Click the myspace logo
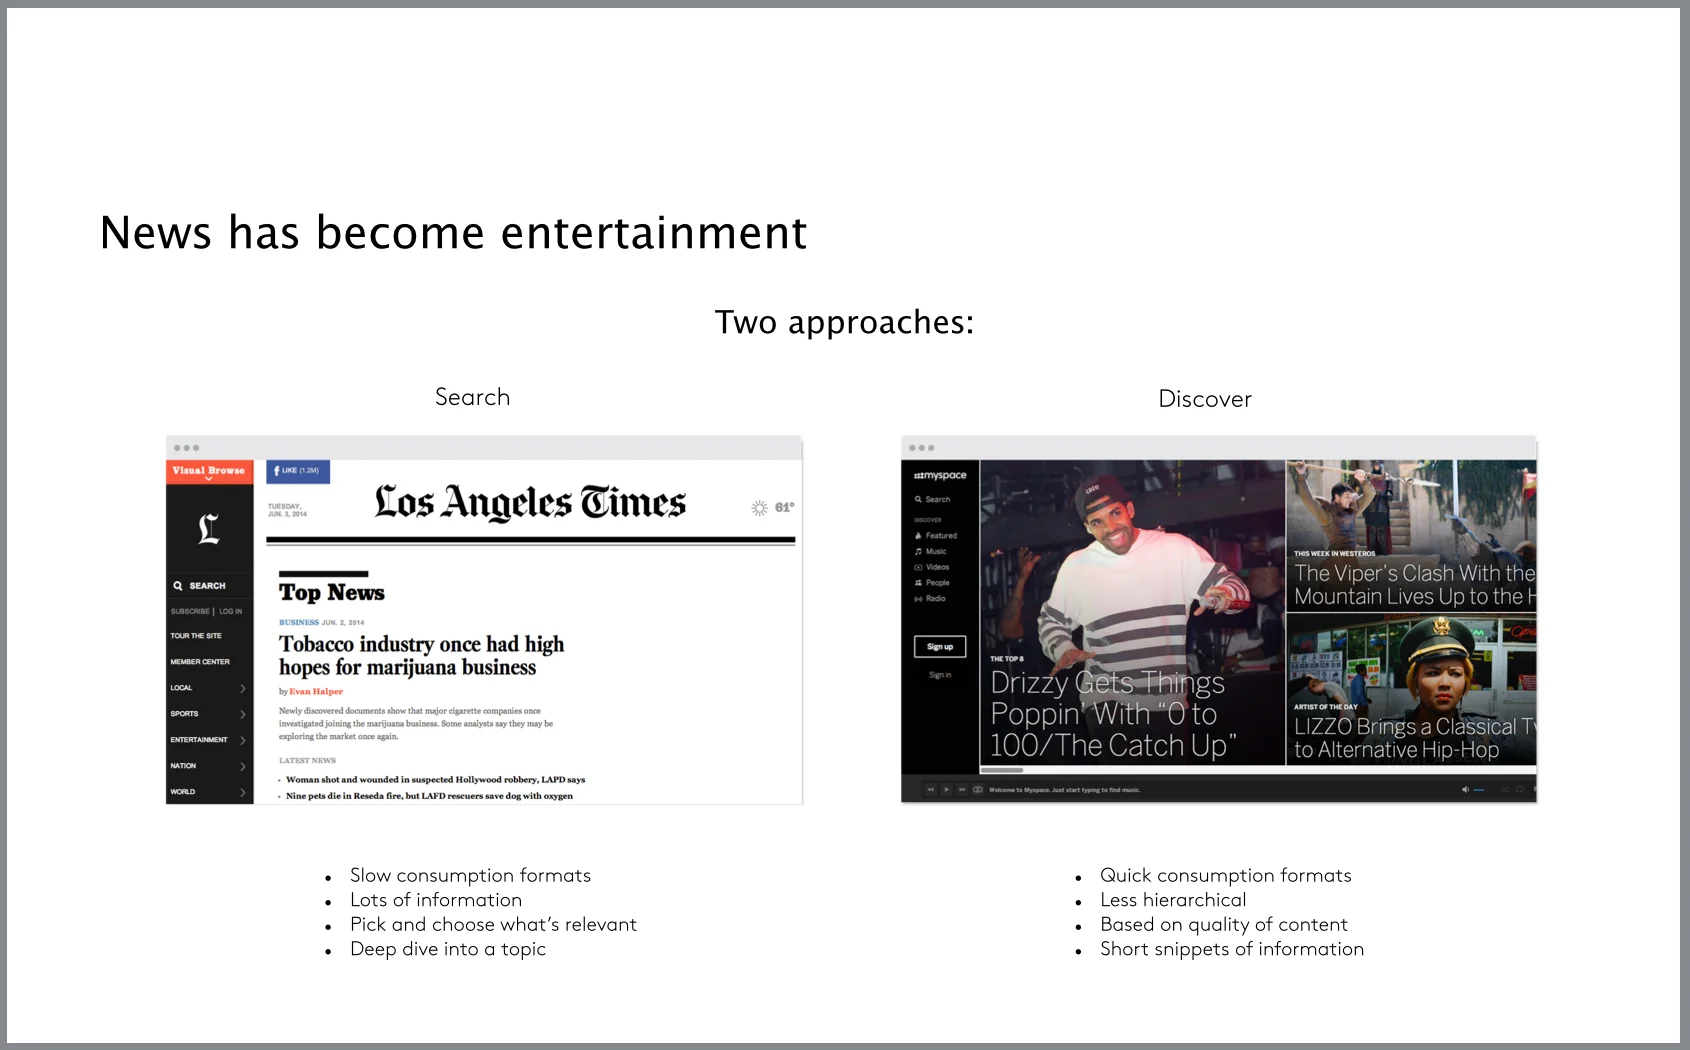 click(940, 476)
